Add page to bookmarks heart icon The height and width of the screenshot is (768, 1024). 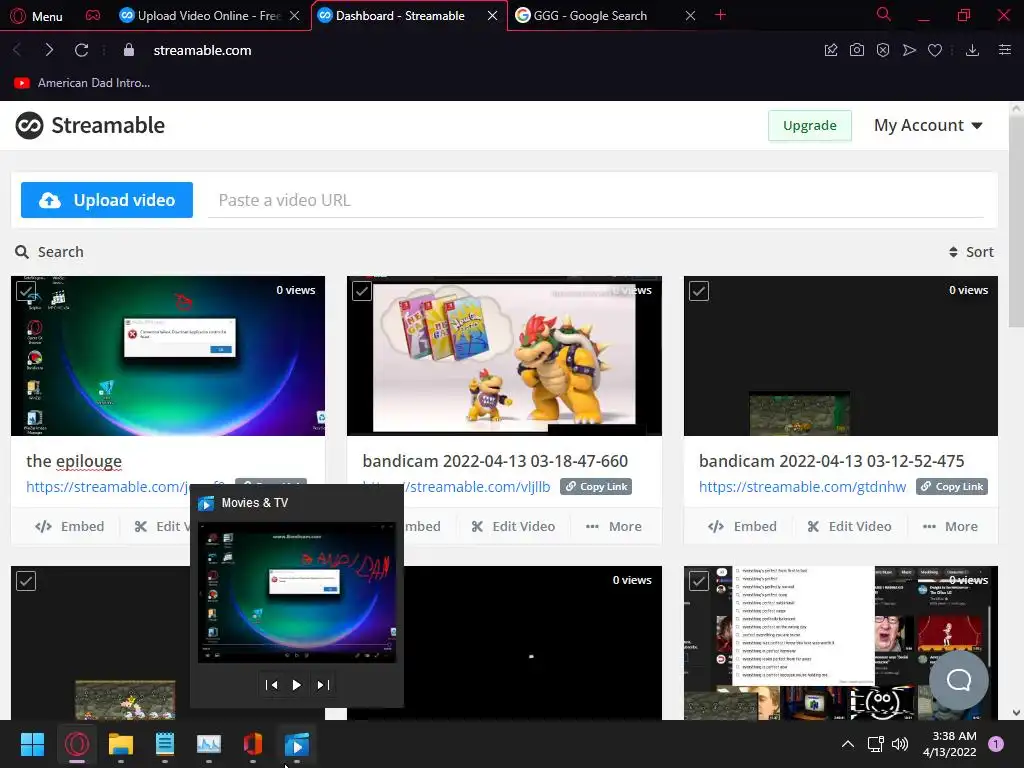point(935,50)
